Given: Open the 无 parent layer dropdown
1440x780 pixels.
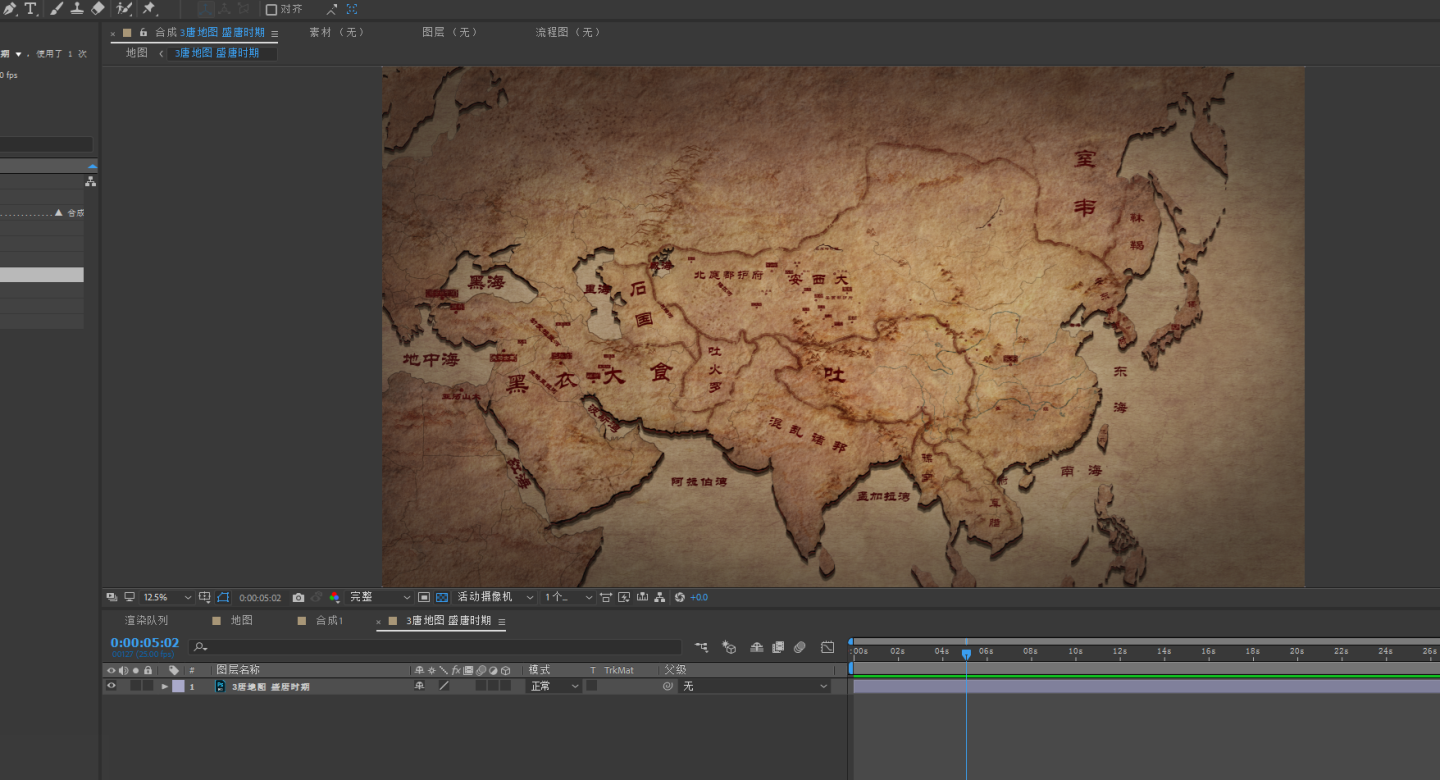Looking at the screenshot, I should click(x=755, y=686).
